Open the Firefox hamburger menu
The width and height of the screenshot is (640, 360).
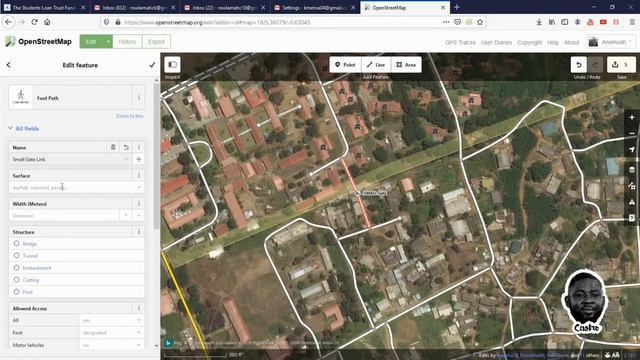coord(632,22)
